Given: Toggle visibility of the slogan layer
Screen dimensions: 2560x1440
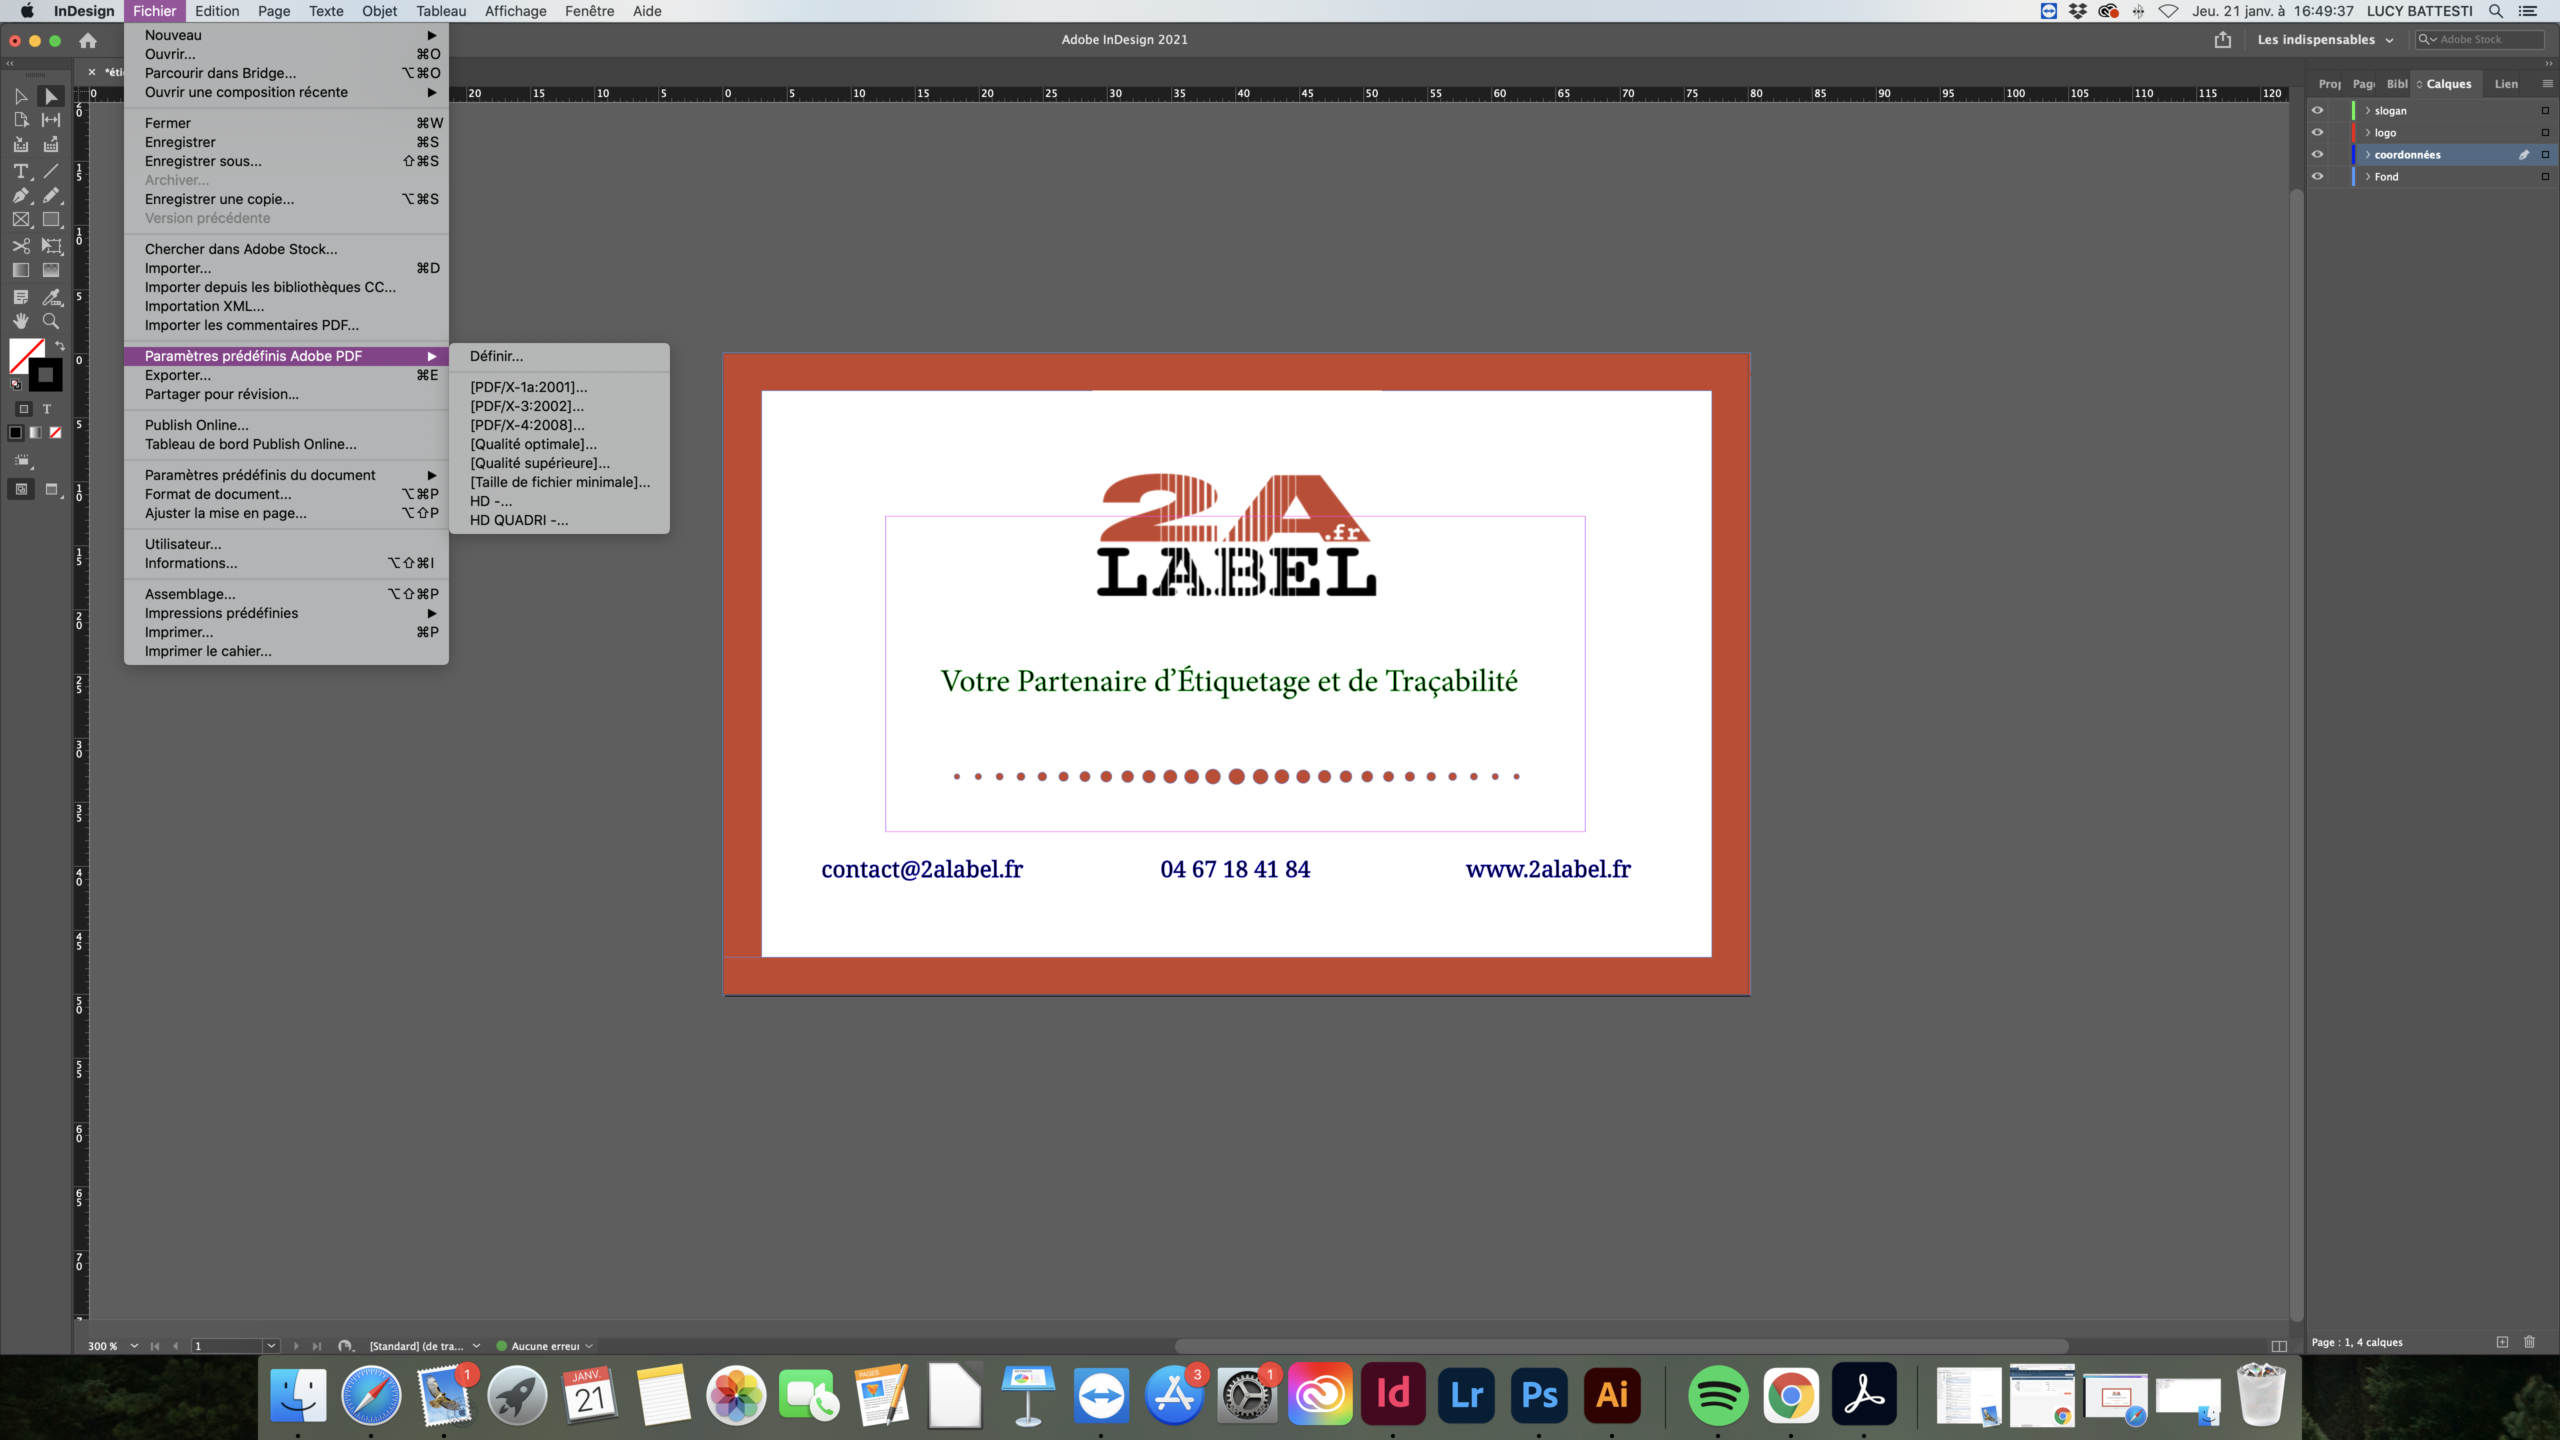Looking at the screenshot, I should [x=2321, y=109].
